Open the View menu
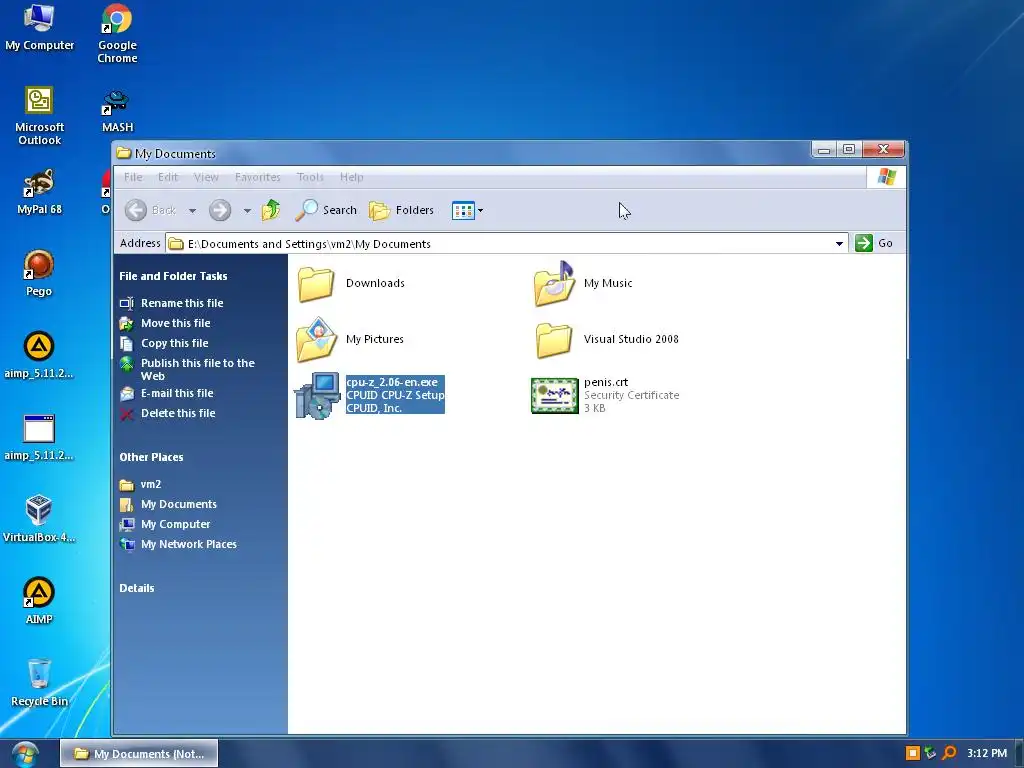The image size is (1024, 768). point(206,177)
